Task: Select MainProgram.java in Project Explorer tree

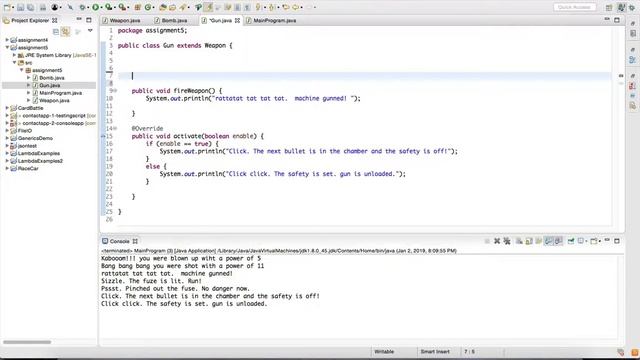Action: [60, 93]
